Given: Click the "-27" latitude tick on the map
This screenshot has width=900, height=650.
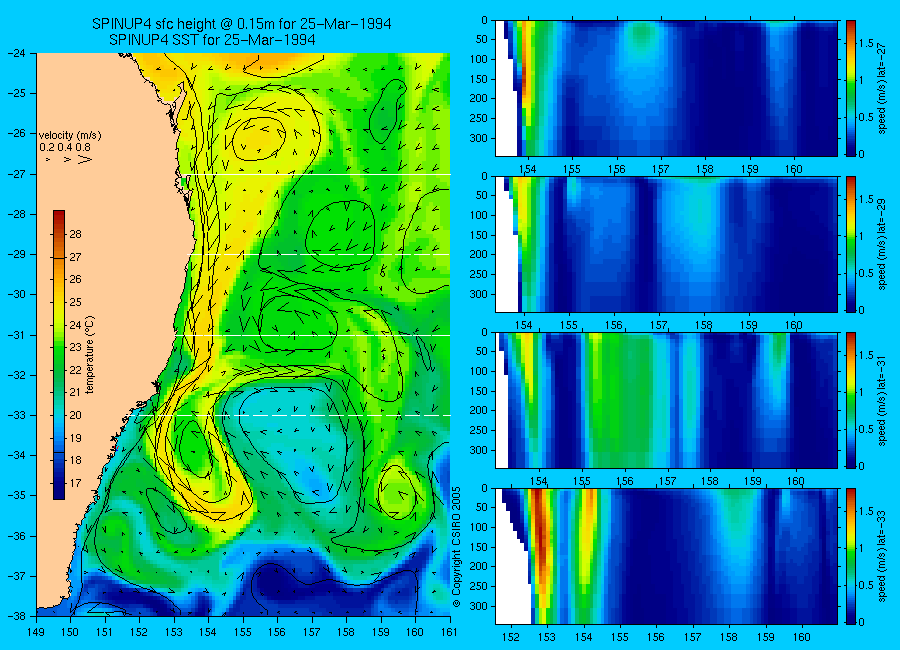Looking at the screenshot, I should point(16,174).
